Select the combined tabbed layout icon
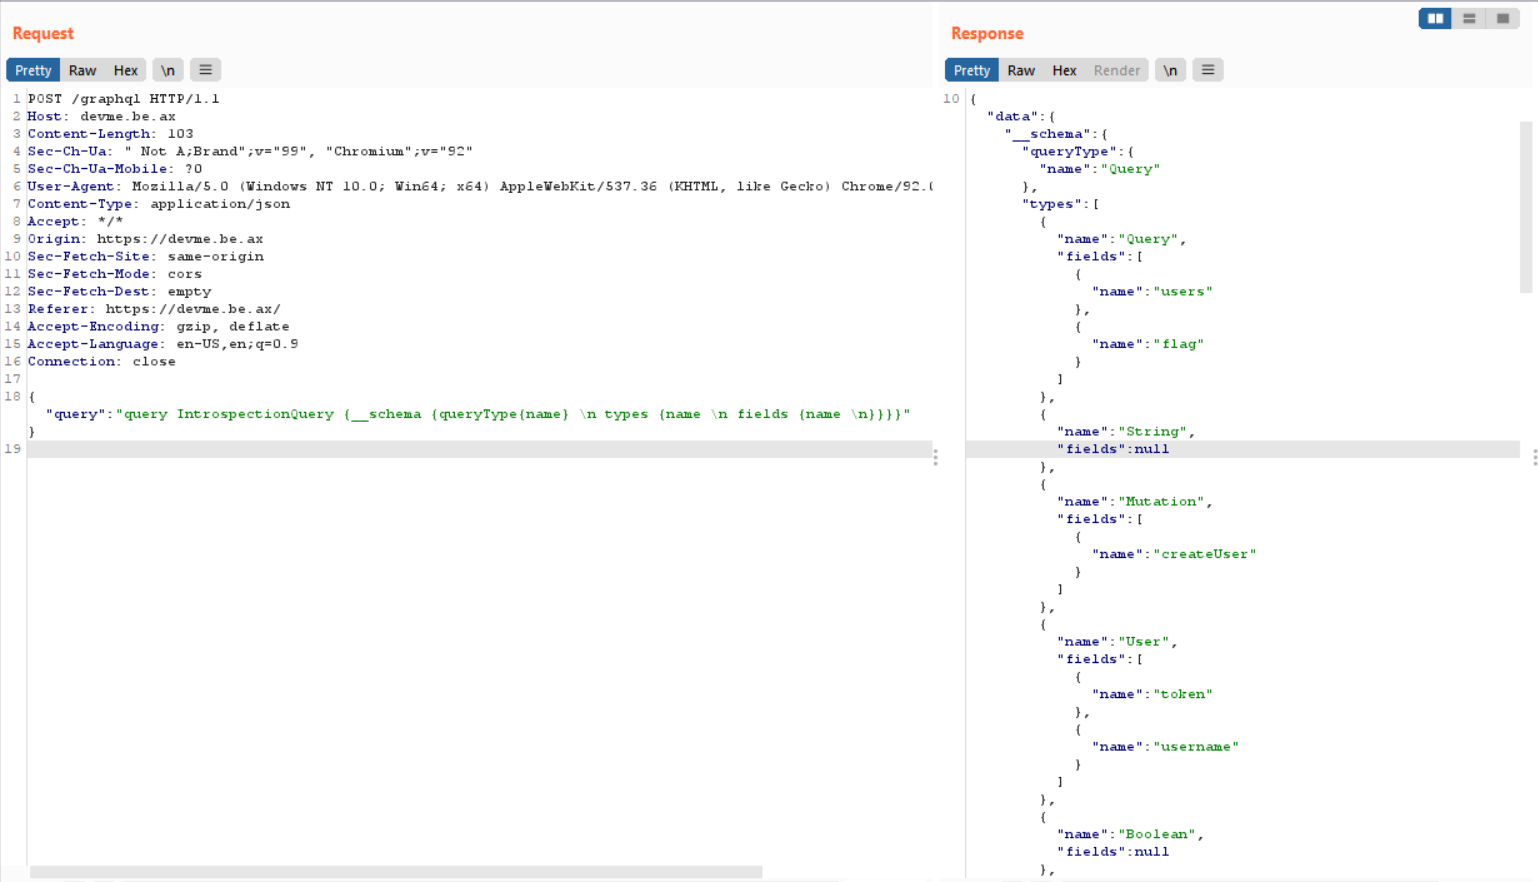This screenshot has height=882, width=1538. pos(1502,18)
